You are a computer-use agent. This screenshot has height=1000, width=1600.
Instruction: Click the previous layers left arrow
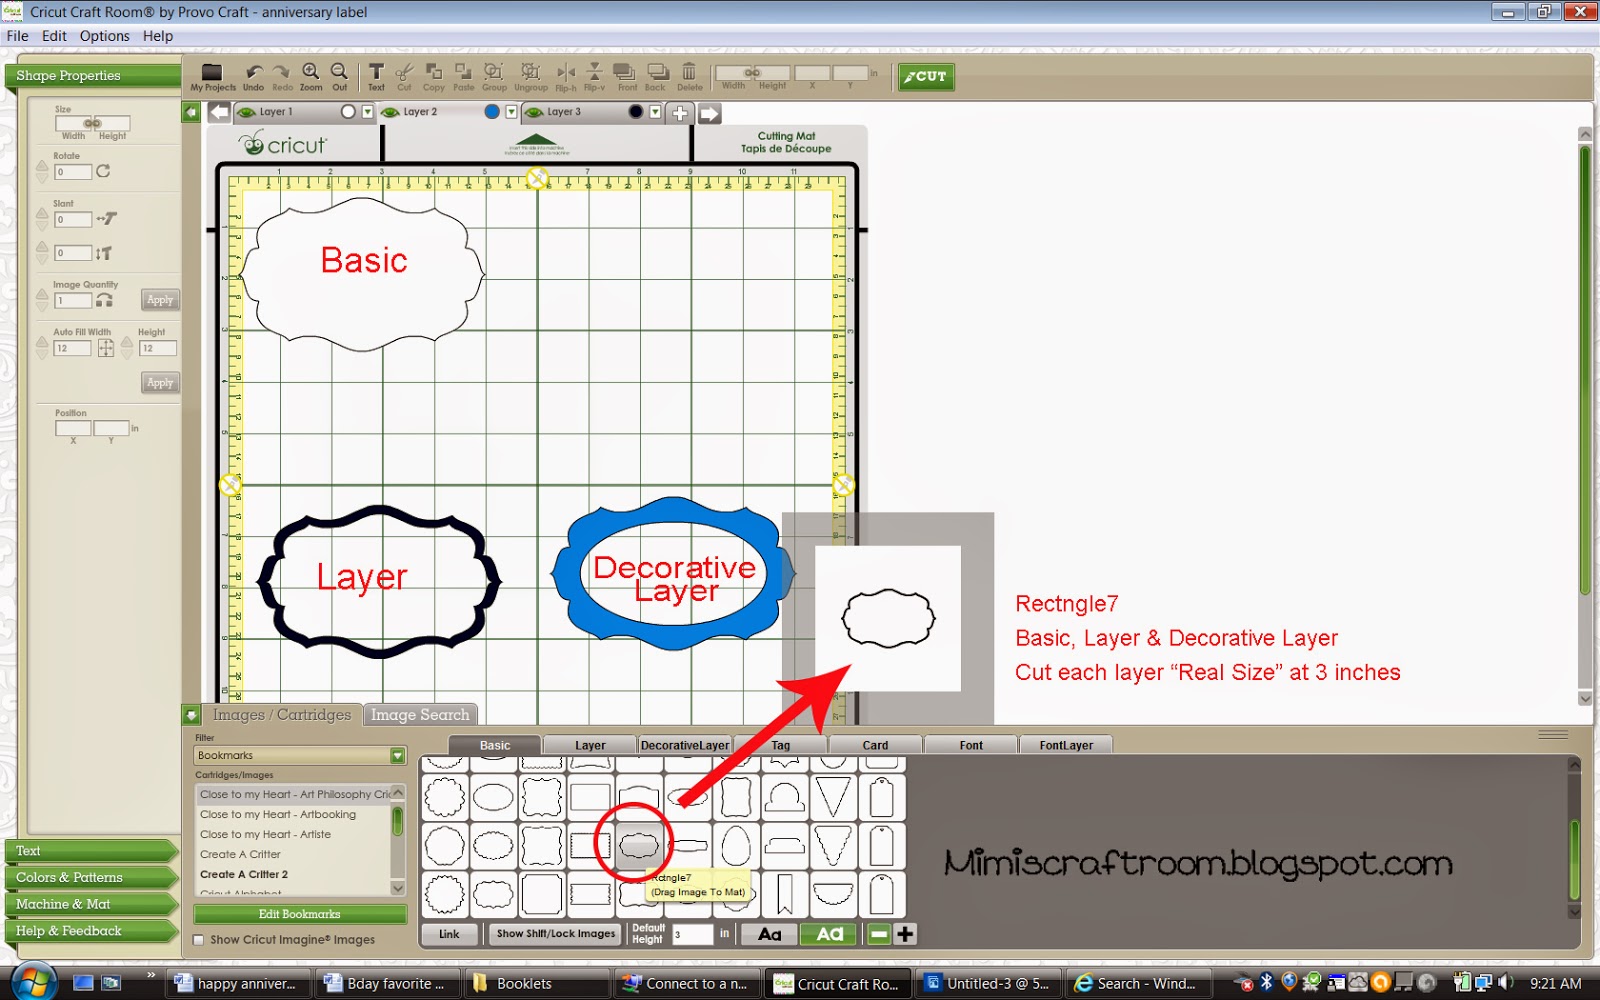click(219, 112)
